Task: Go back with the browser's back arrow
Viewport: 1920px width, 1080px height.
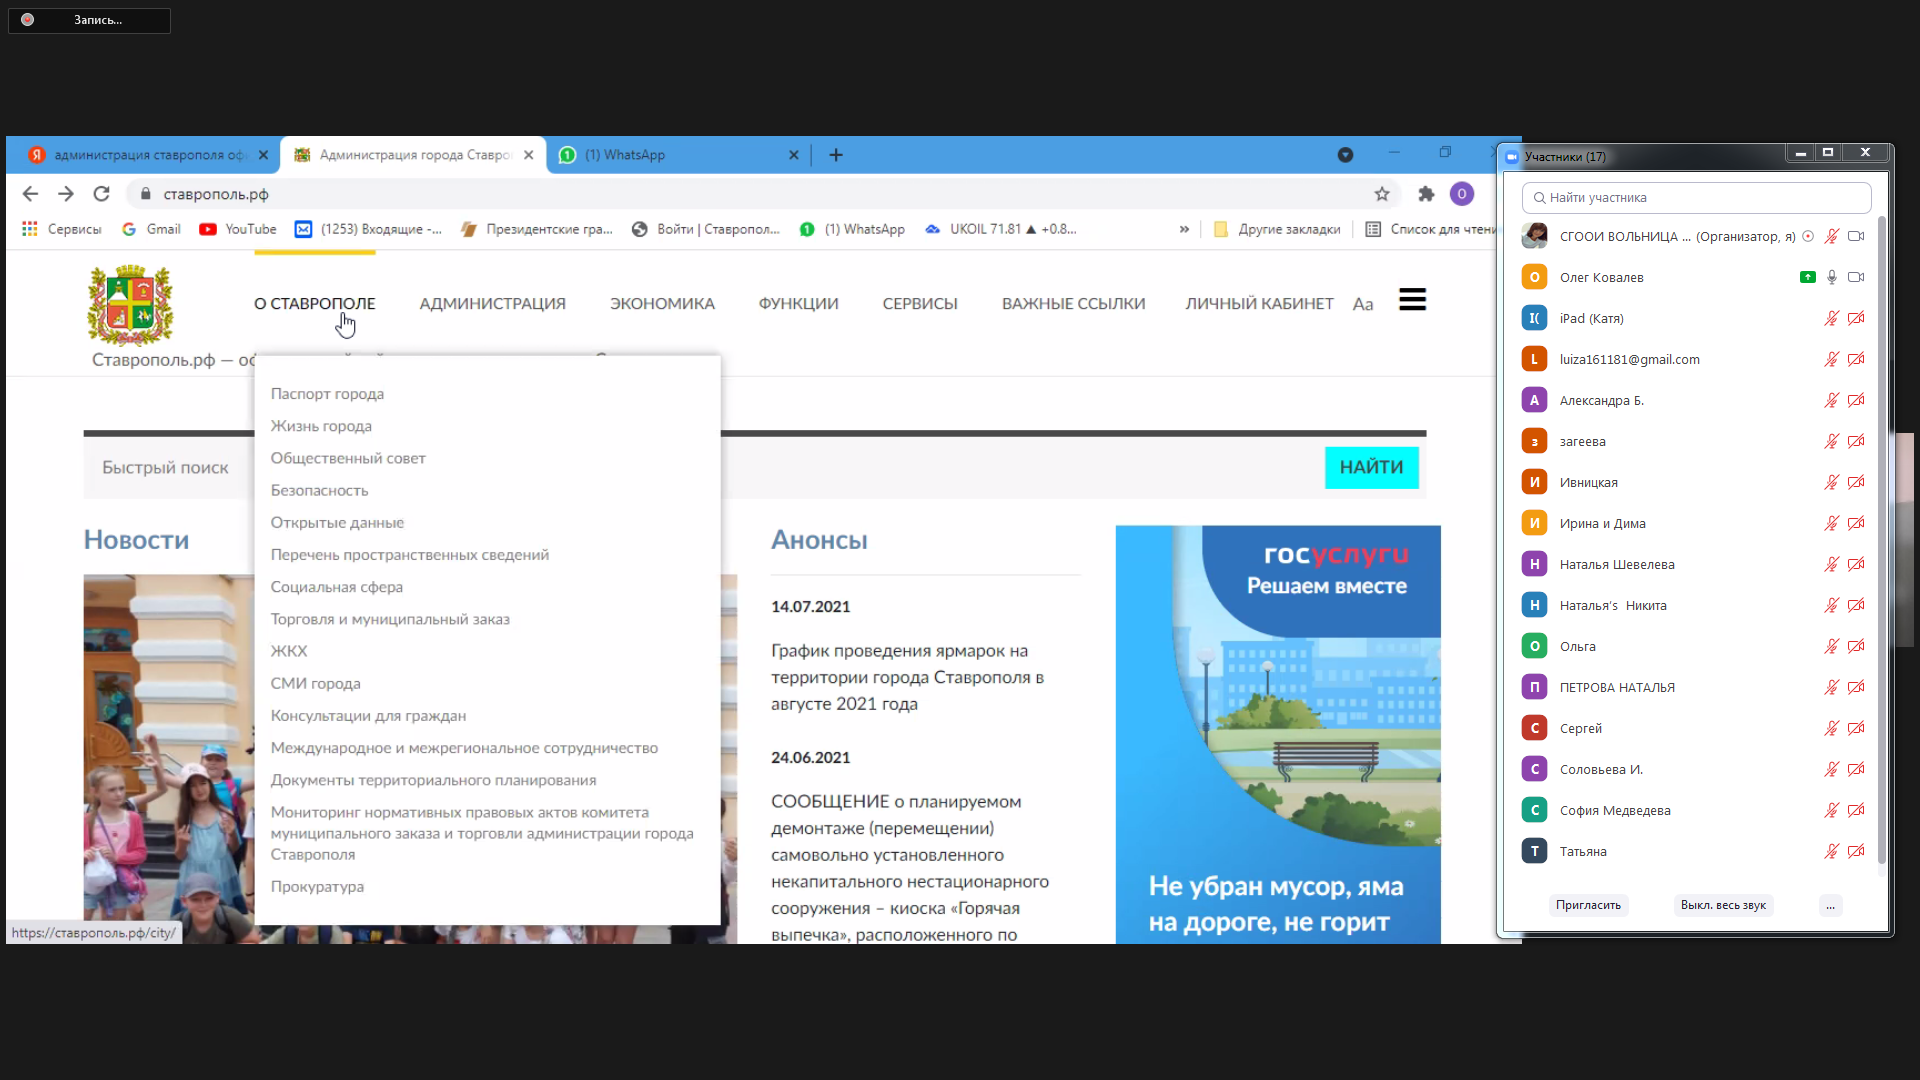Action: pos(30,194)
